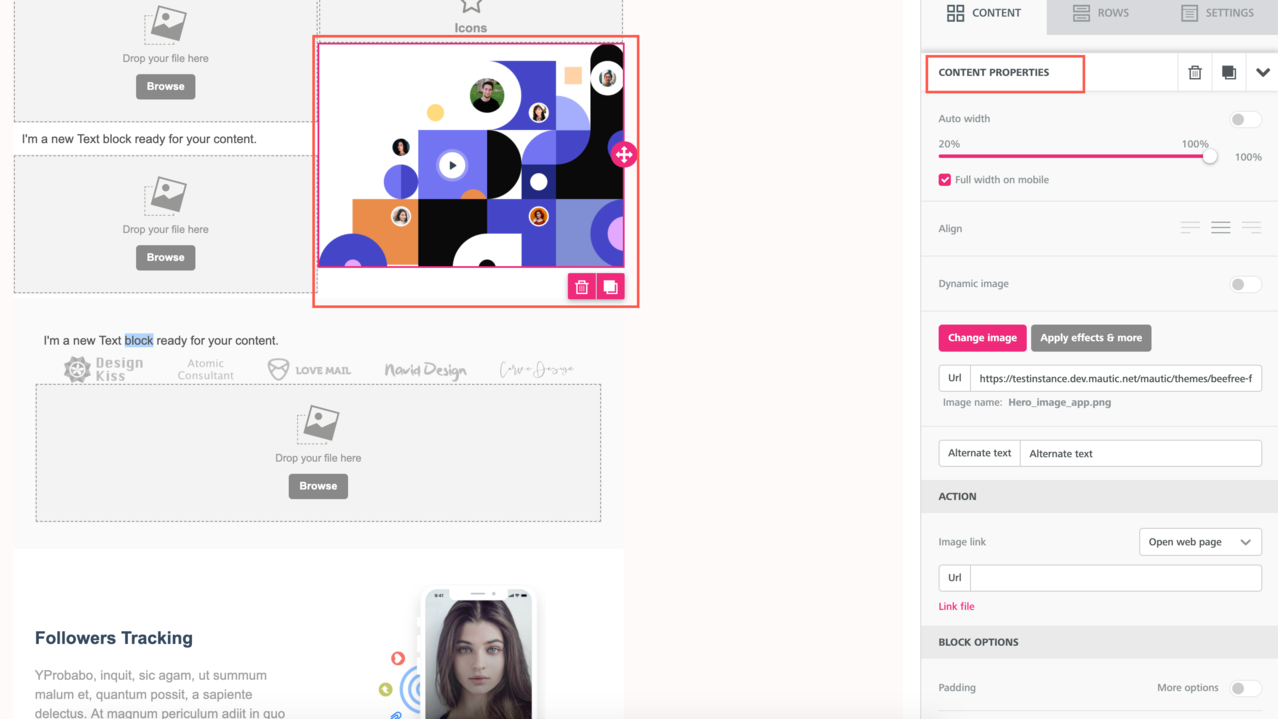1278x719 pixels.
Task: Enable the Dynamic image toggle
Action: click(1244, 284)
